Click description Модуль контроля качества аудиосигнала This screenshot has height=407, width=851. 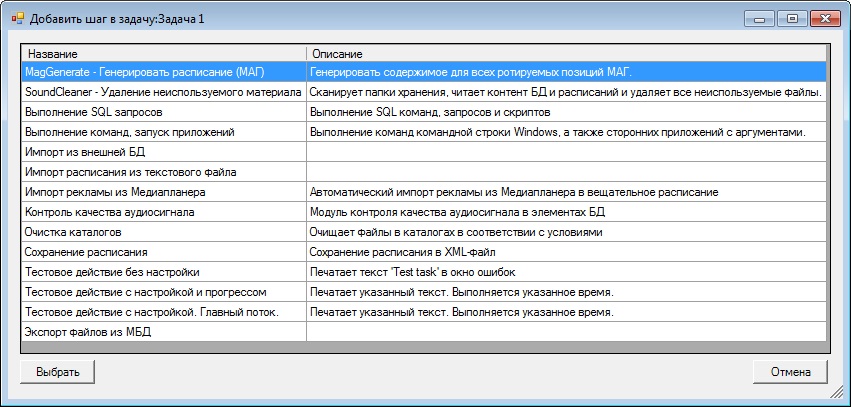tap(566, 212)
